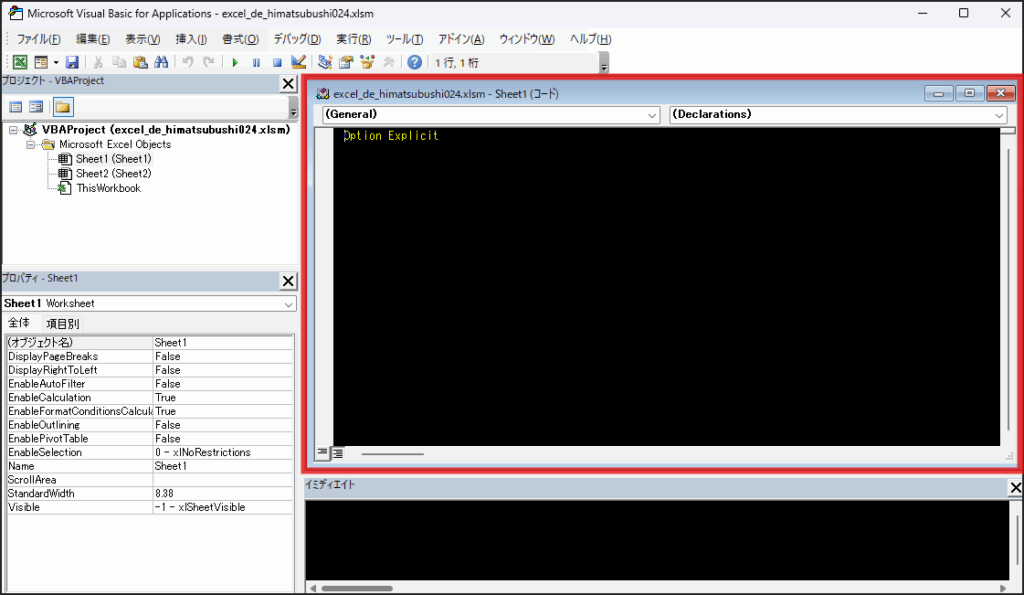
Task: Click the Undo arrow icon
Action: click(x=187, y=62)
